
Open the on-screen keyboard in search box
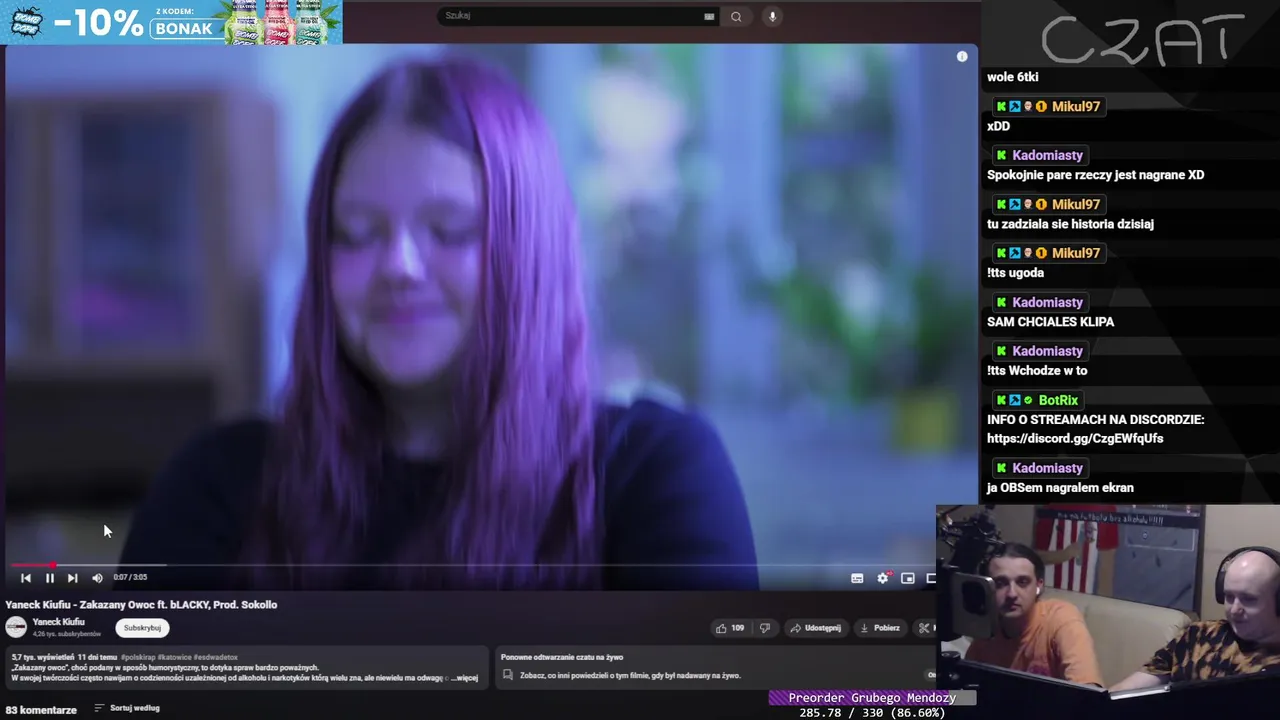pos(709,16)
